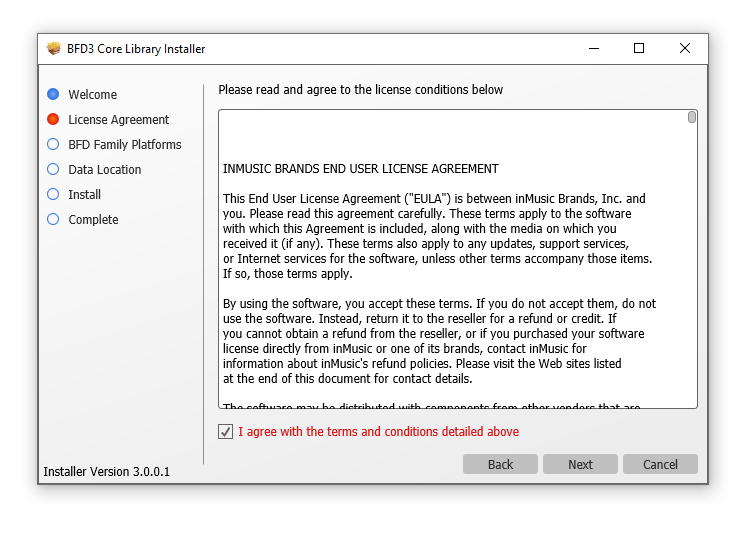Cancel the installation

(x=660, y=464)
